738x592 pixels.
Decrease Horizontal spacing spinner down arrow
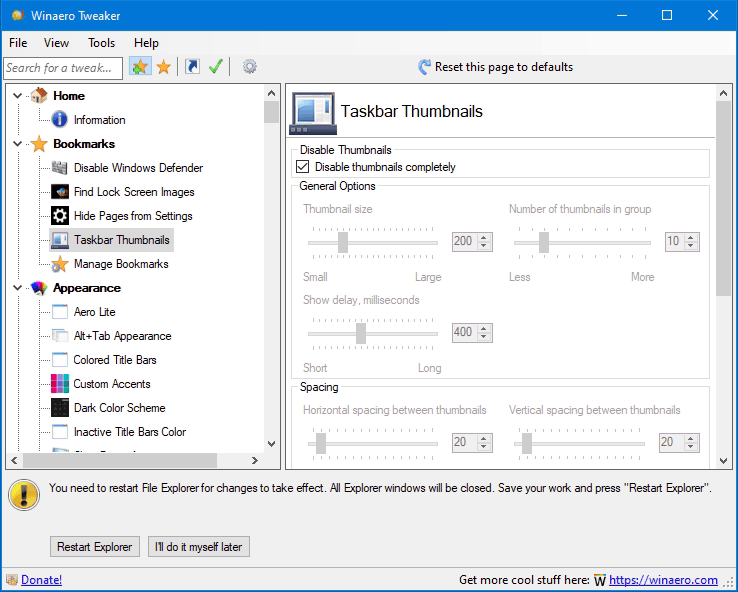click(x=483, y=447)
